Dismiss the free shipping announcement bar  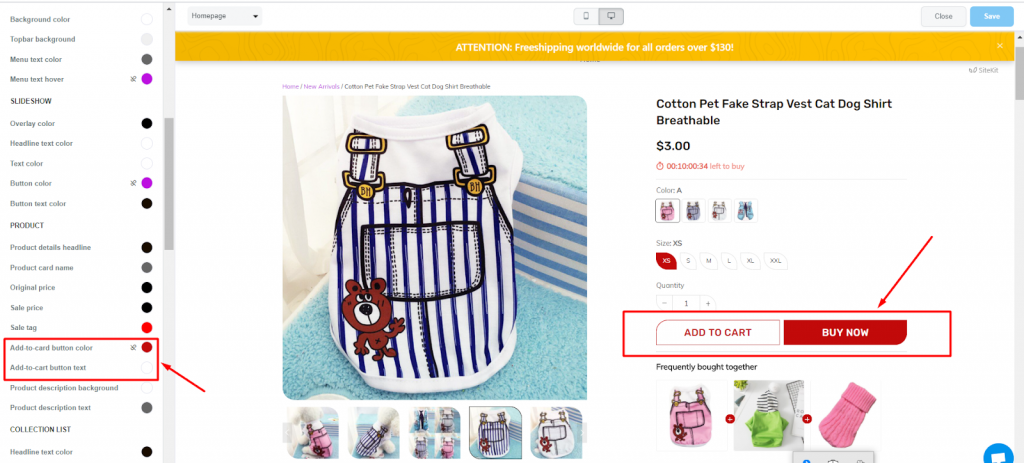click(x=999, y=46)
